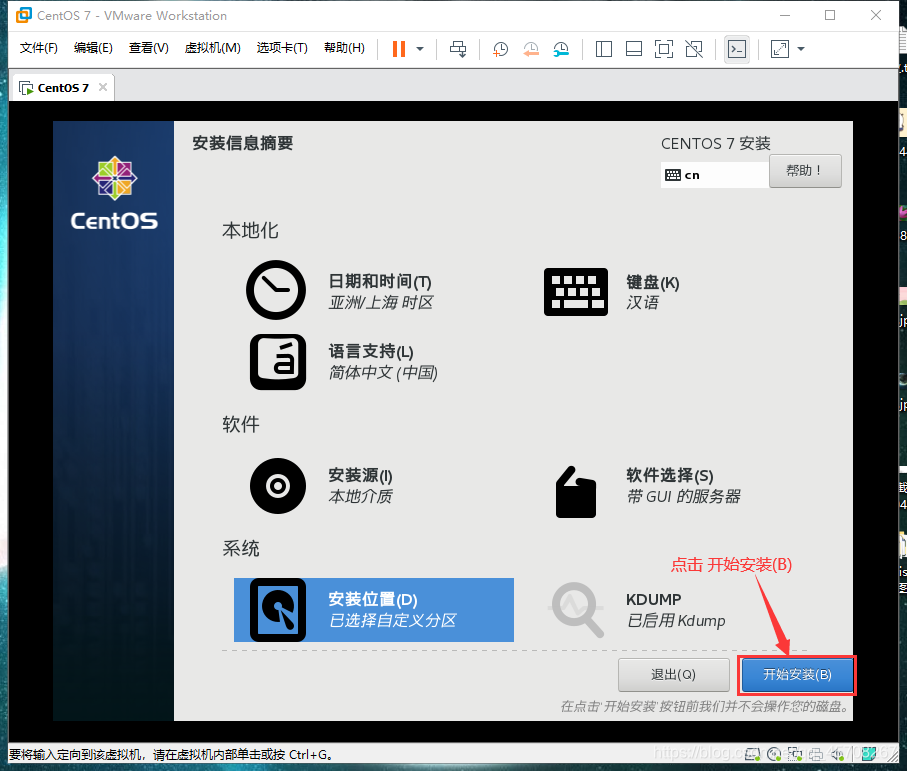Click 带 GUI 的服务器 text
The image size is (907, 771).
tap(683, 496)
